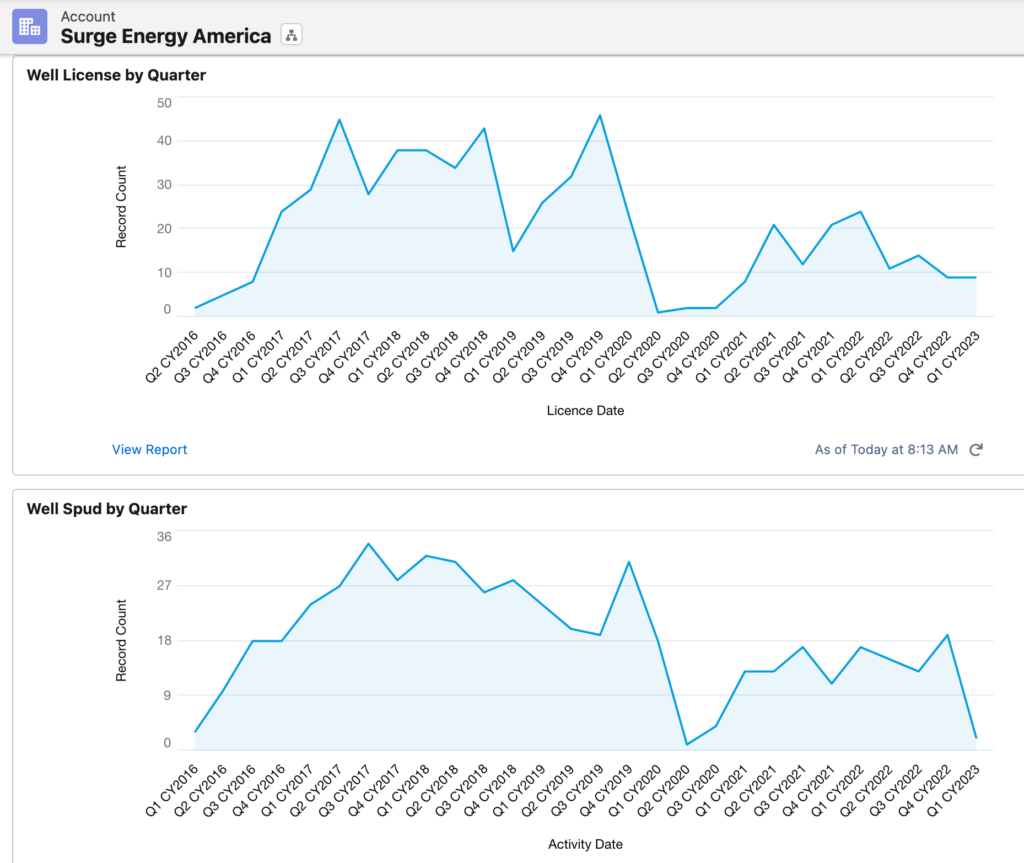This screenshot has width=1024, height=863.
Task: Click the Q3 CY2017 peak on spud chart
Action: (x=369, y=543)
